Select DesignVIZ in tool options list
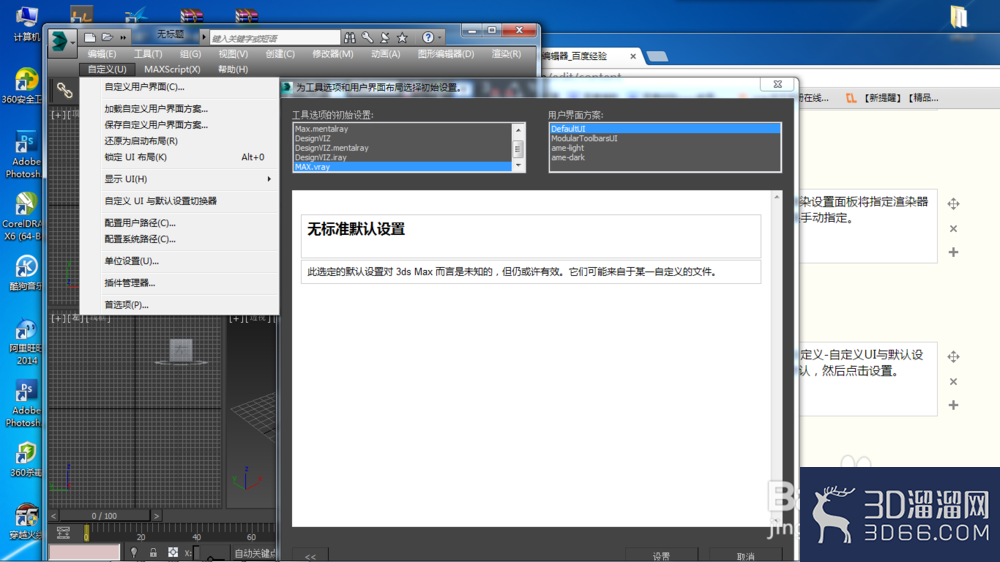This screenshot has height=562, width=1000. coord(402,138)
